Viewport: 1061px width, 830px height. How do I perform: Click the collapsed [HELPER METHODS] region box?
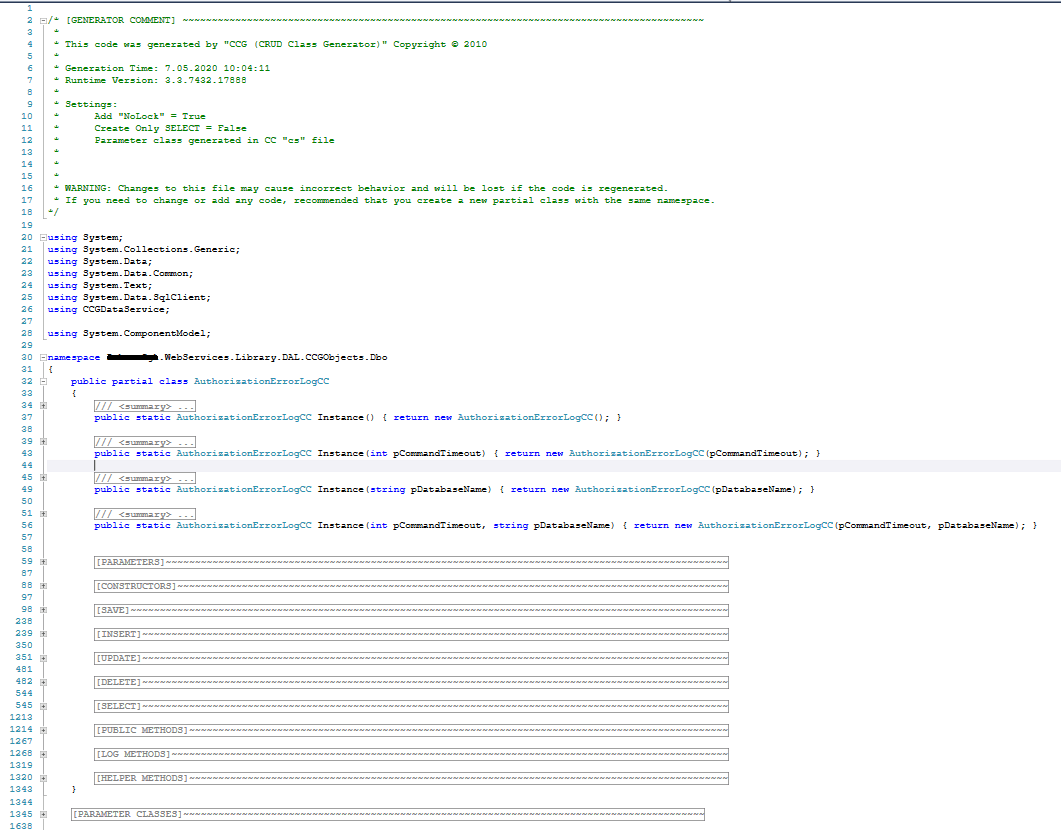(411, 779)
